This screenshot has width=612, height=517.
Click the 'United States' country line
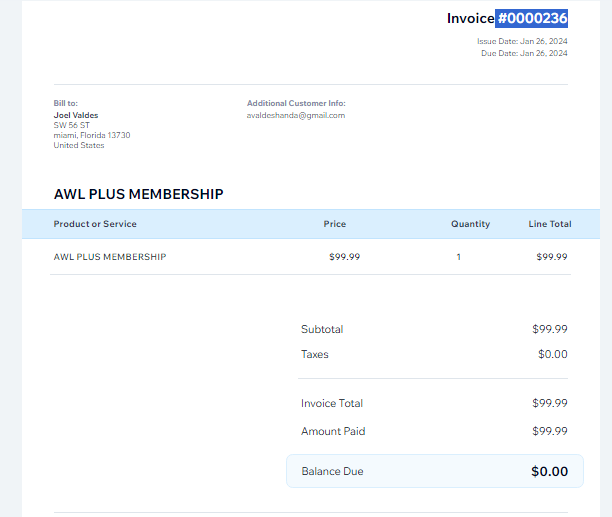[x=79, y=145]
